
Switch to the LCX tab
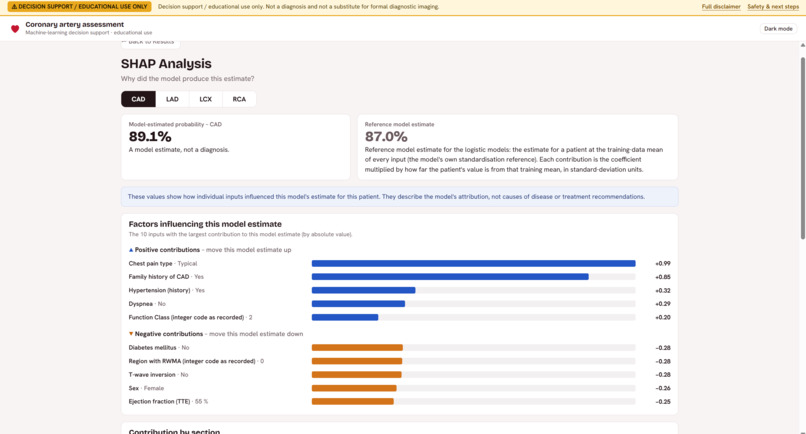[206, 99]
